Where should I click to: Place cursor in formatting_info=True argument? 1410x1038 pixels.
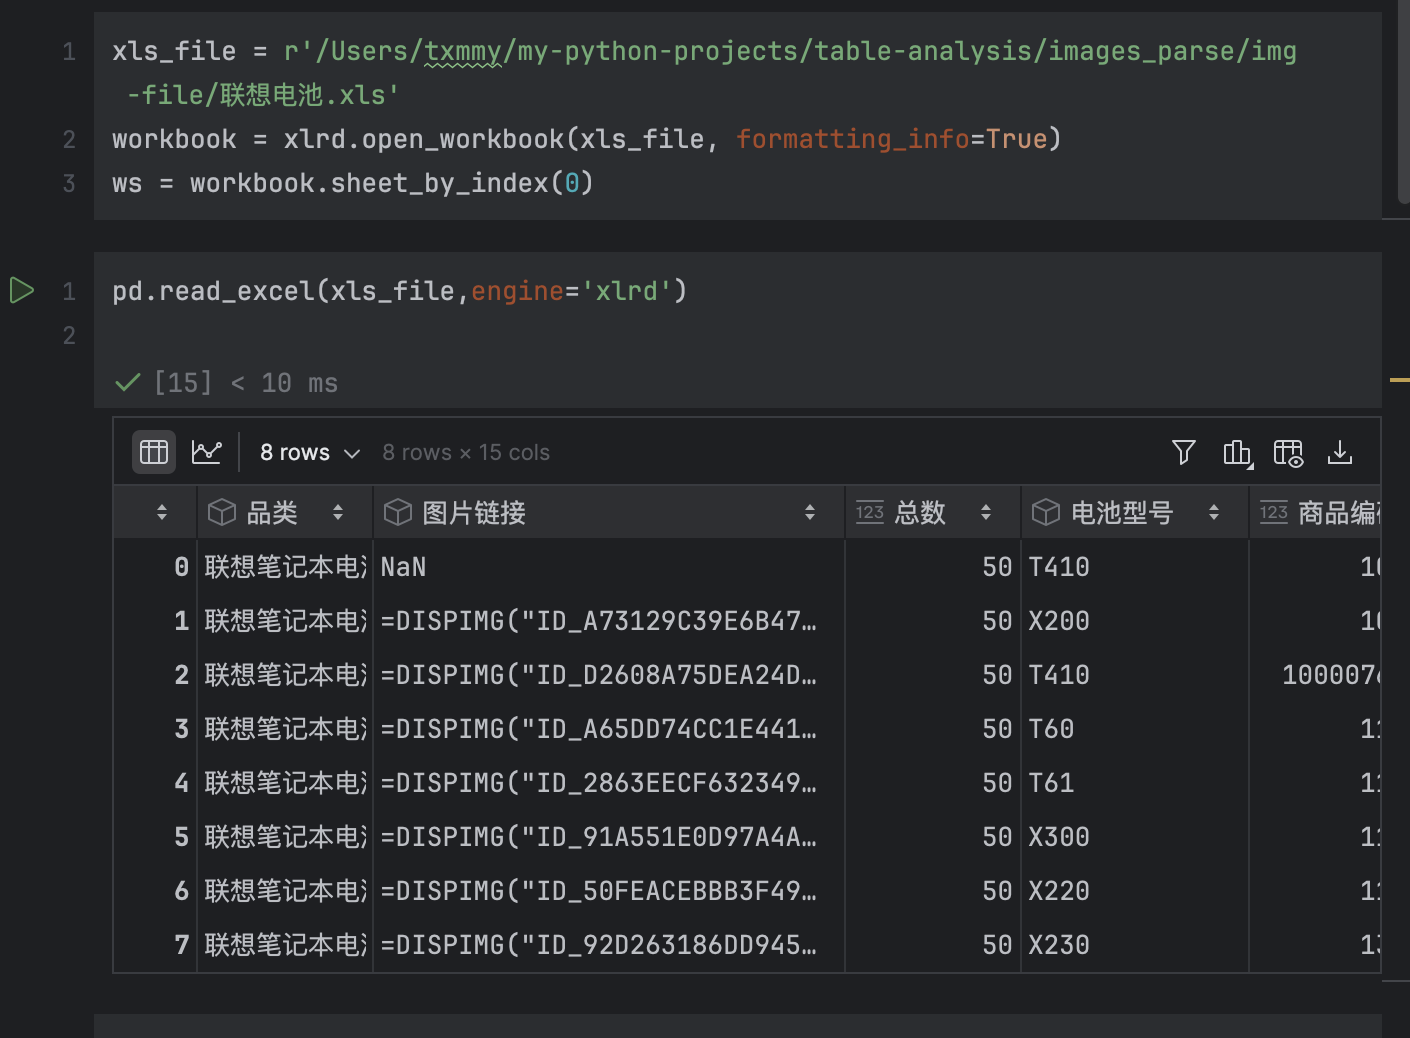tap(892, 138)
